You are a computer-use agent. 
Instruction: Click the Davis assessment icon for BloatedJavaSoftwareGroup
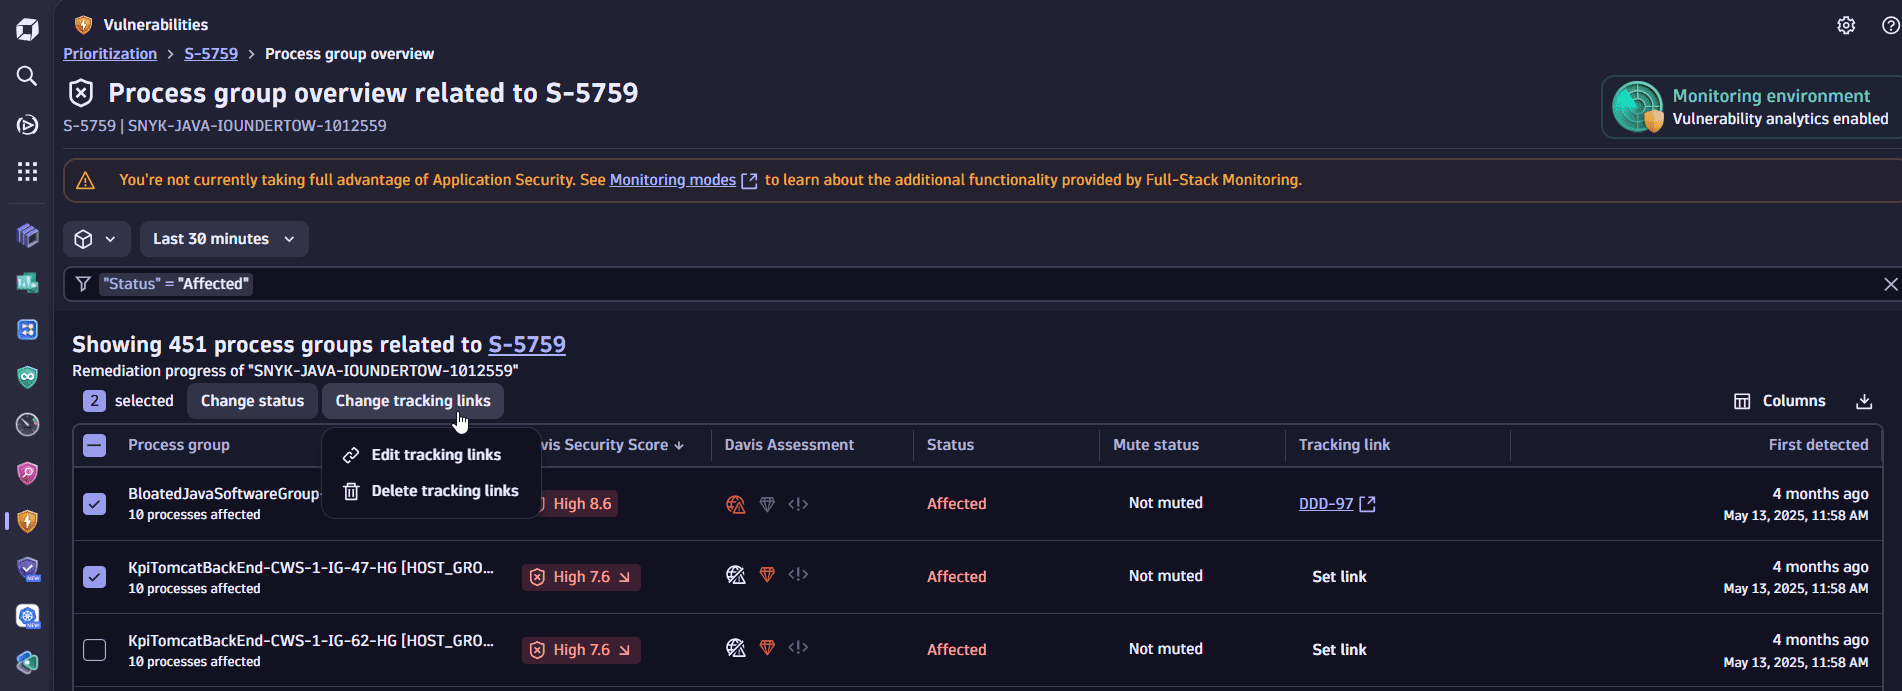(736, 504)
